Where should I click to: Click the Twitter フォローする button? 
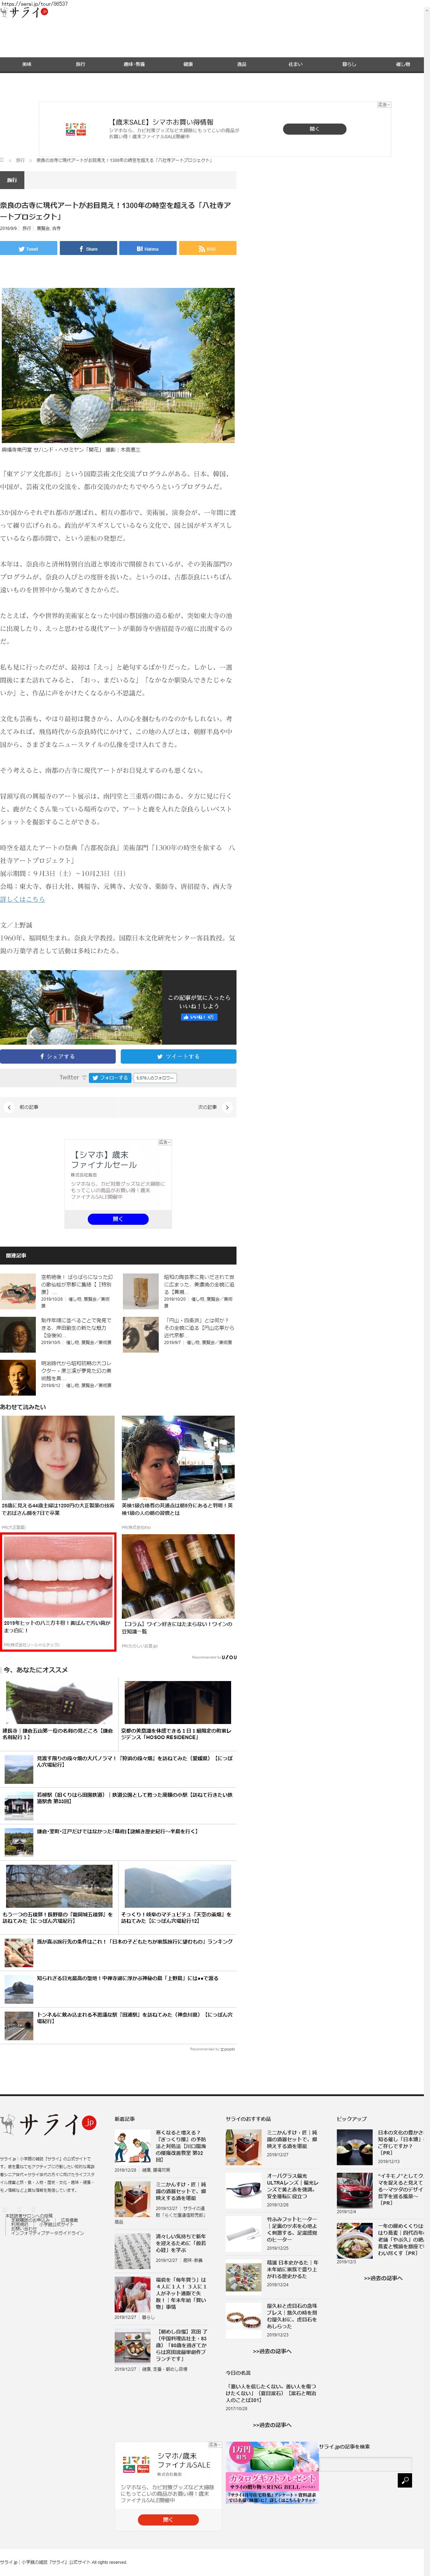pyautogui.click(x=110, y=1077)
